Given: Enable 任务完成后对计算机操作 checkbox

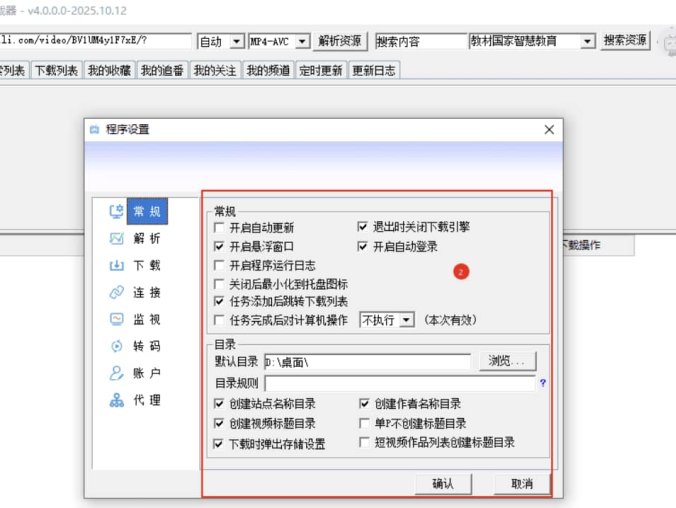Looking at the screenshot, I should click(x=219, y=320).
